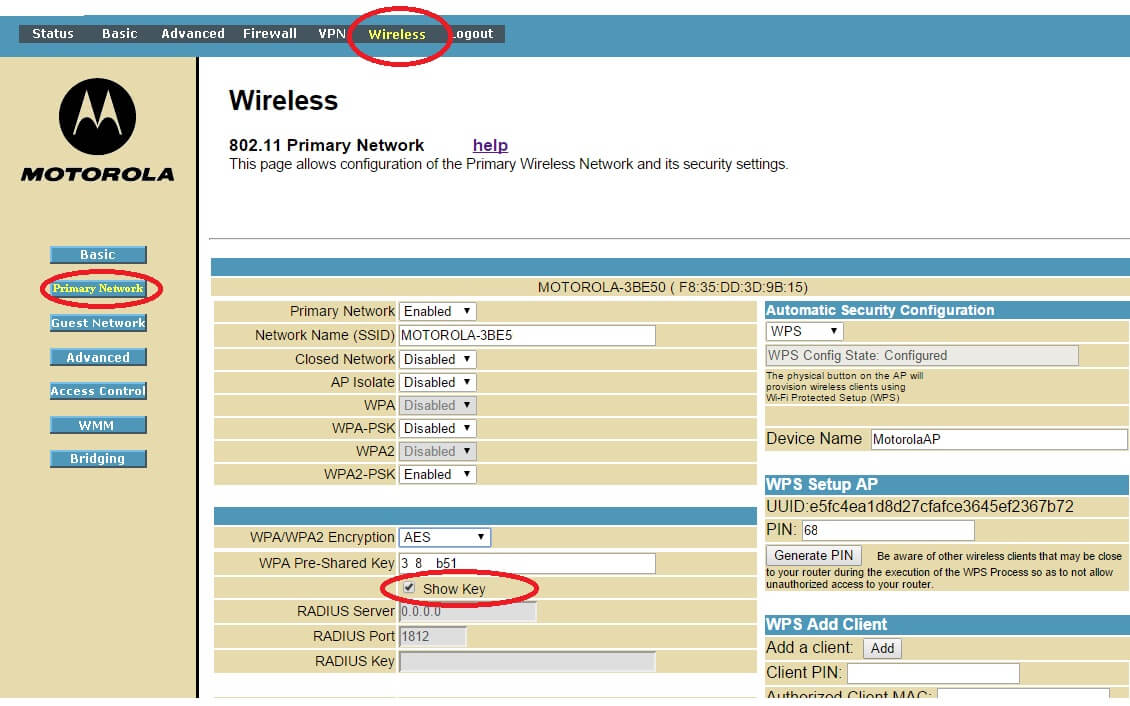Click the Automatic Security Configuration heading

[879, 310]
